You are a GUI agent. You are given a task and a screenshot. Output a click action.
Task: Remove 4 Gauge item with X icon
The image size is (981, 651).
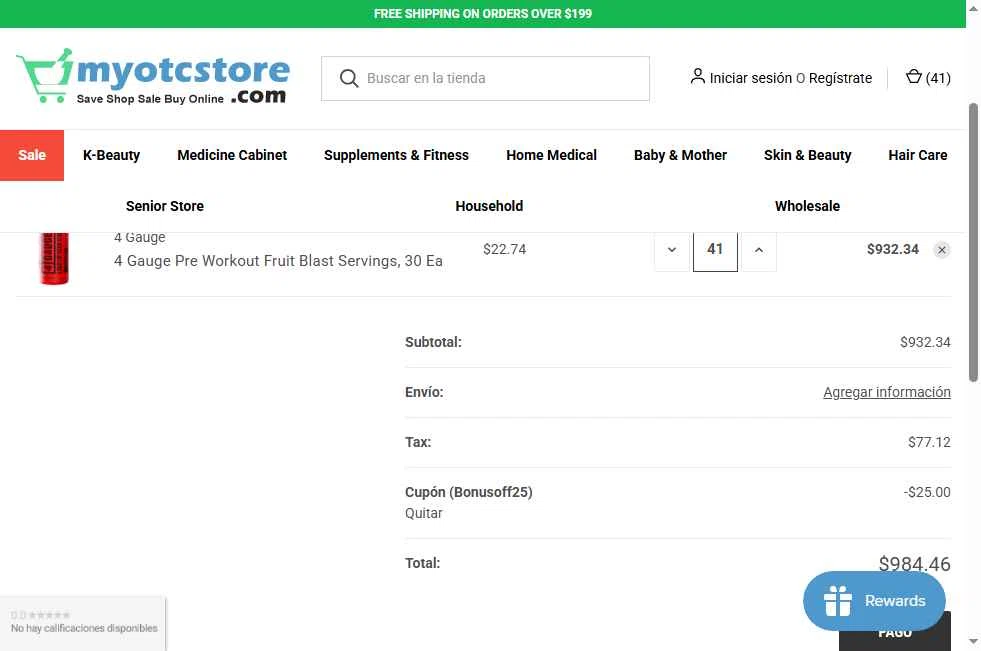click(x=942, y=250)
